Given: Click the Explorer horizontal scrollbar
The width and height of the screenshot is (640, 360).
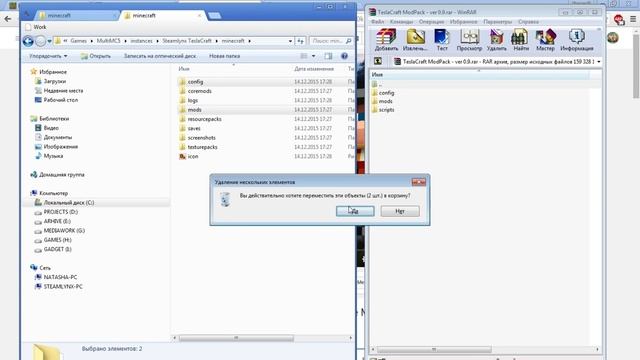Looking at the screenshot, I should coord(236,338).
